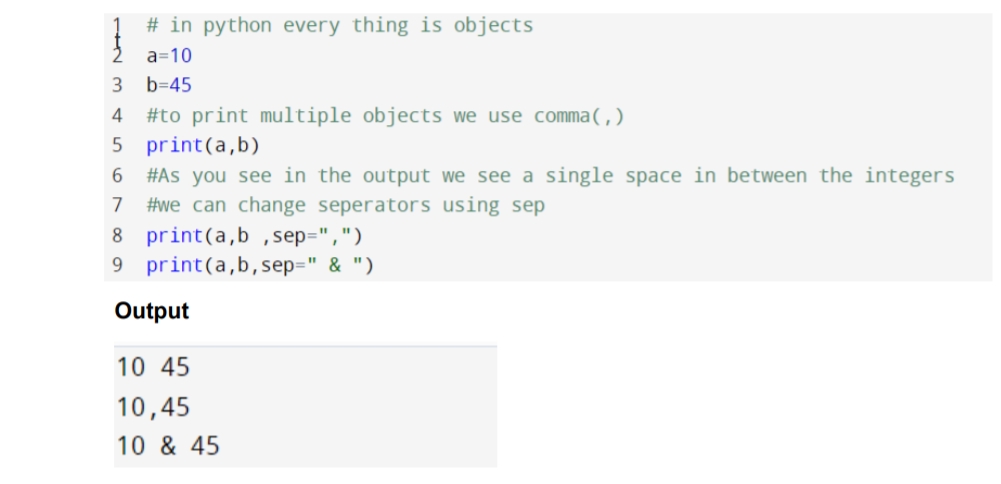Click the print statement with sep=","
Viewport: 1001px width, 484px height.
[254, 236]
